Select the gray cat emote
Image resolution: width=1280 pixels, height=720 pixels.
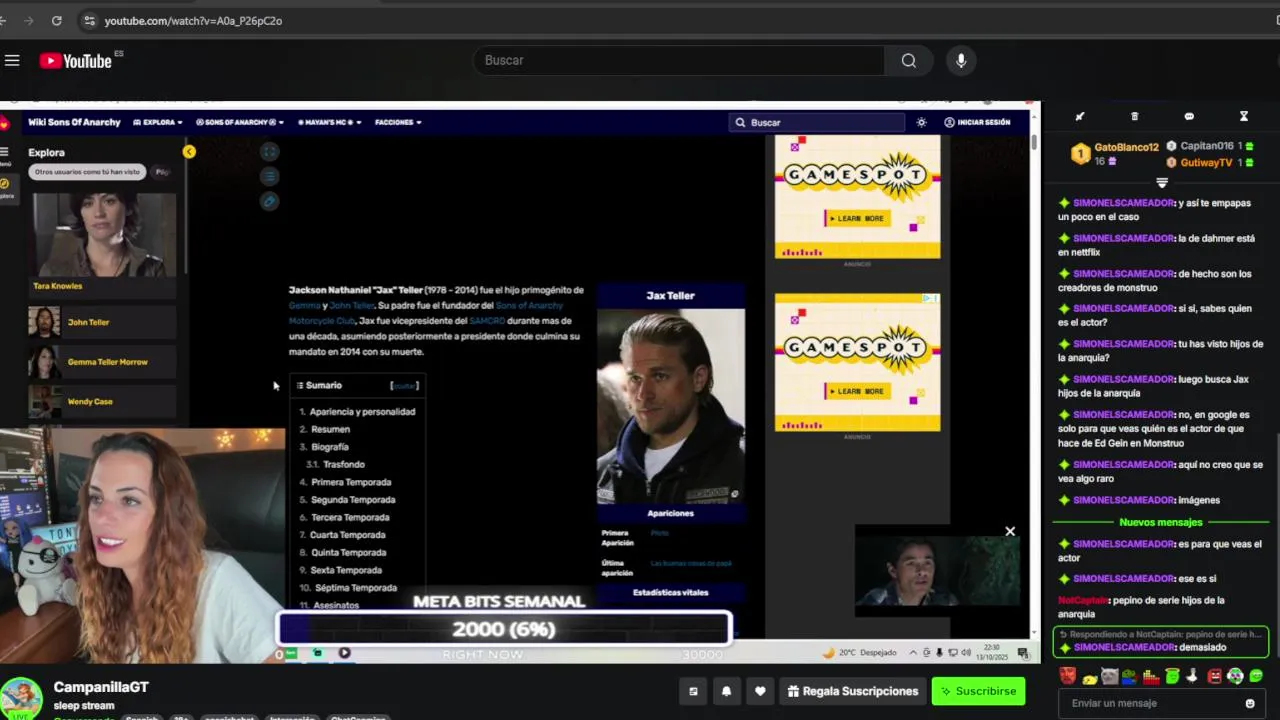pyautogui.click(x=1111, y=676)
